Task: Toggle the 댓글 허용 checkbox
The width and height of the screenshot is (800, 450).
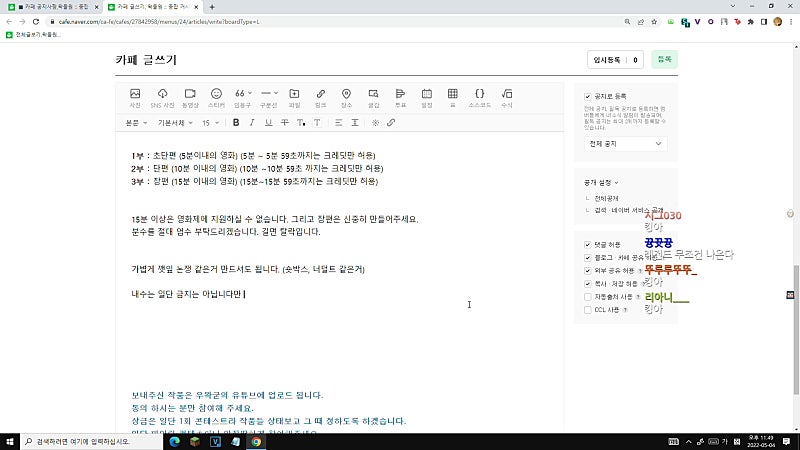Action: click(588, 245)
